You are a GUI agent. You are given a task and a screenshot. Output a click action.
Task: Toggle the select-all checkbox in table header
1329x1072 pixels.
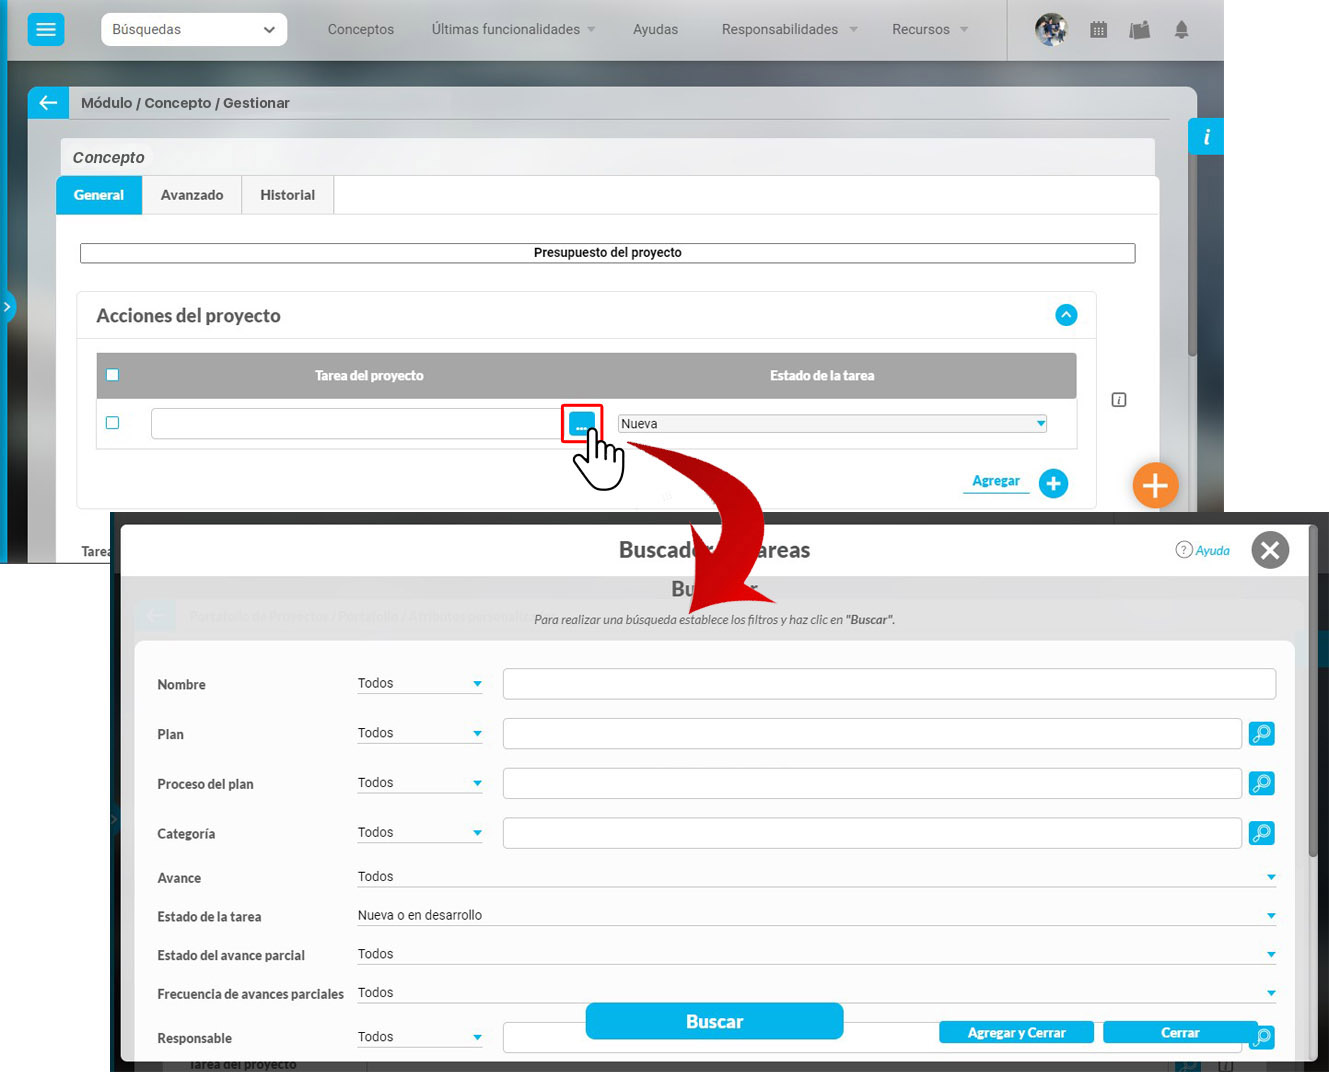112,375
